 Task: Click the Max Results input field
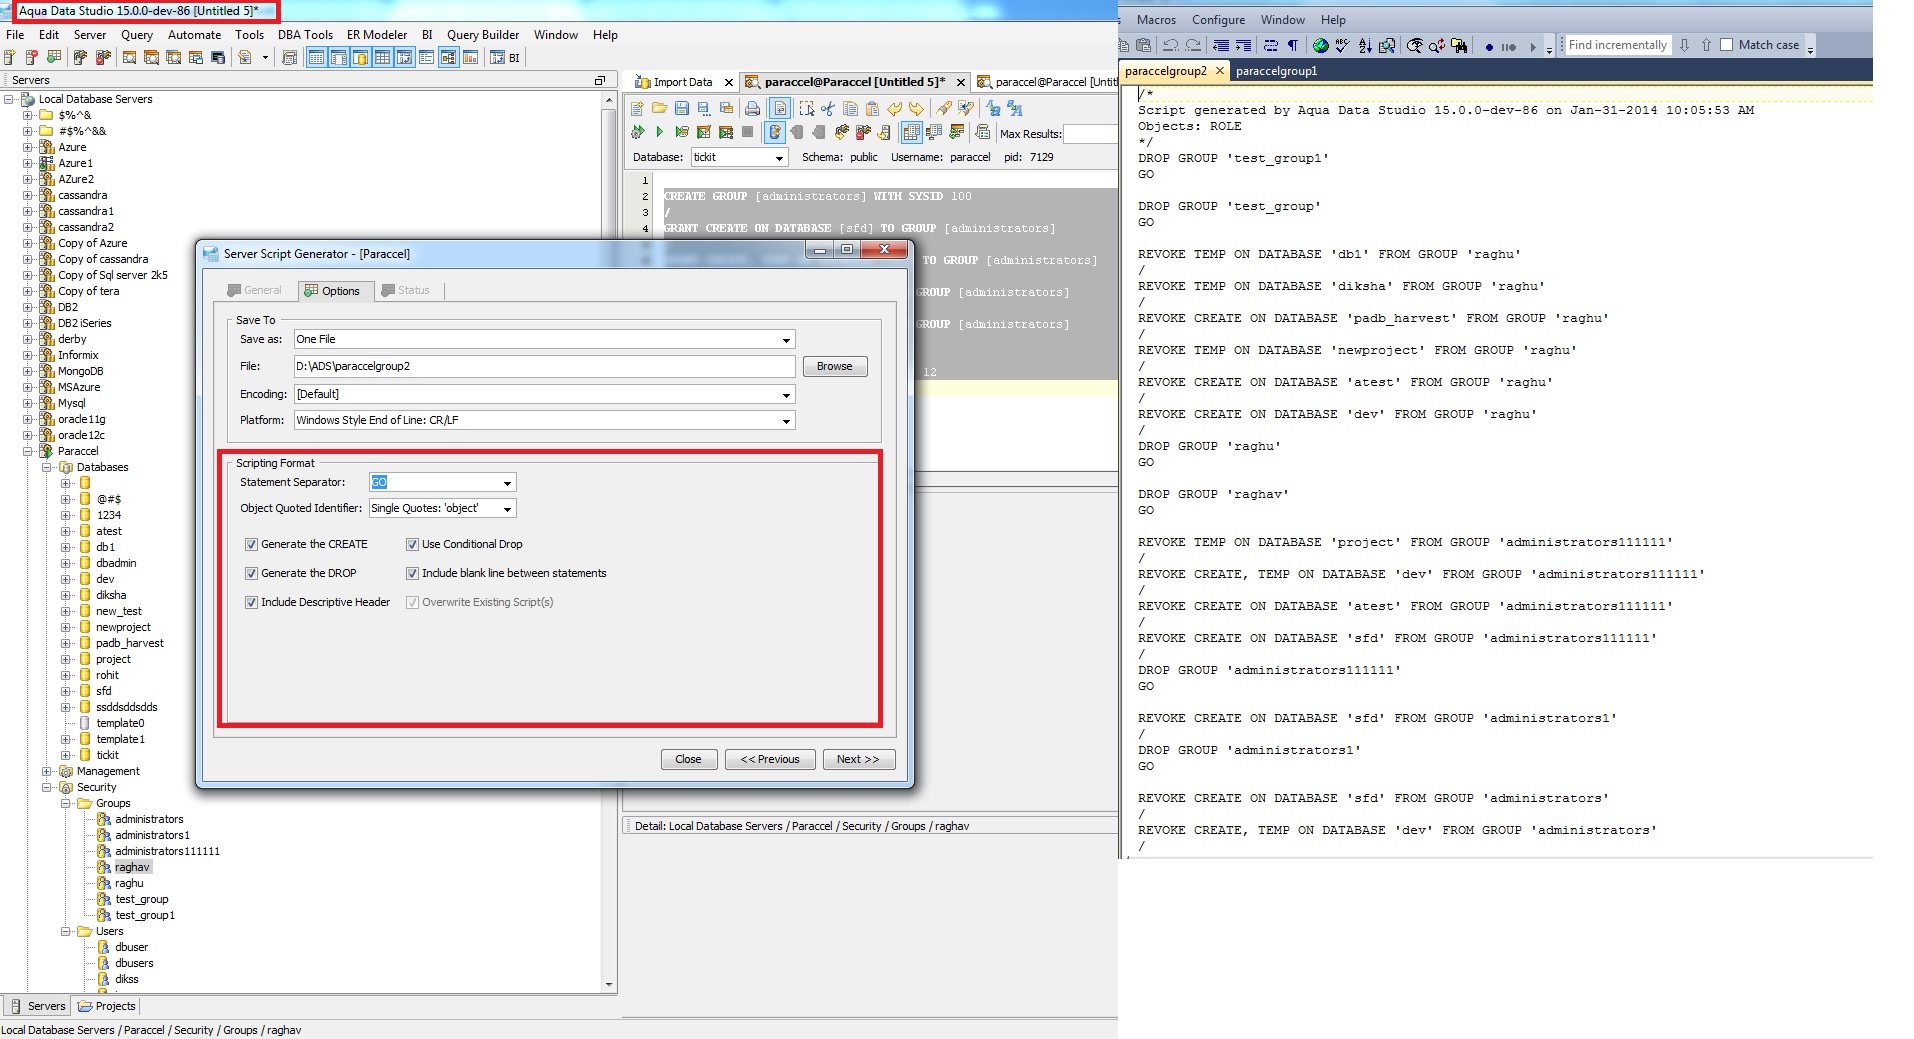tap(1090, 134)
